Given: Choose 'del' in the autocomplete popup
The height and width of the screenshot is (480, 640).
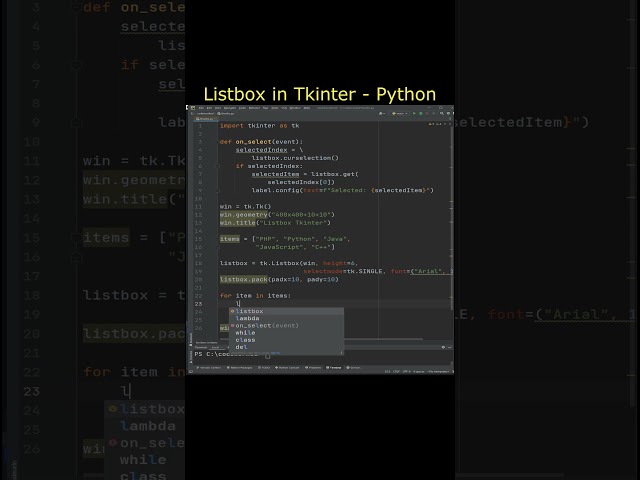Looking at the screenshot, I should [x=287, y=347].
